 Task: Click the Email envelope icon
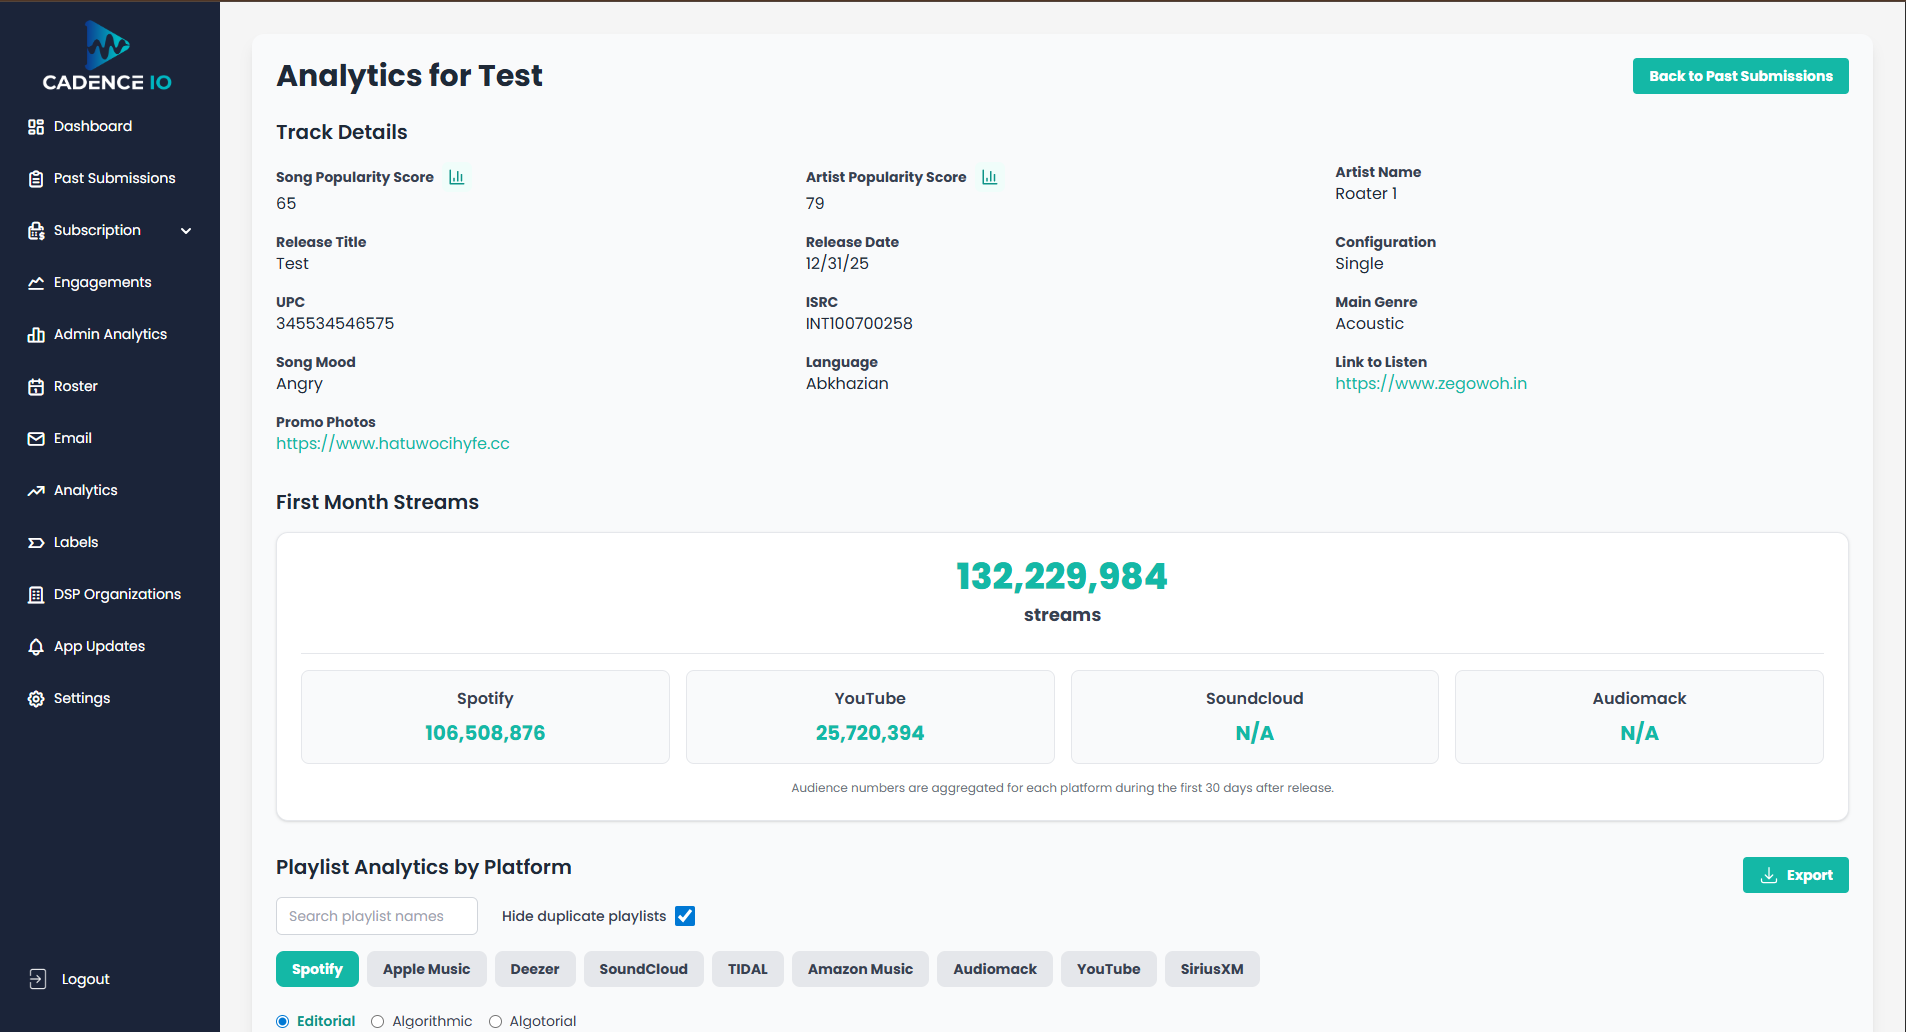point(36,439)
